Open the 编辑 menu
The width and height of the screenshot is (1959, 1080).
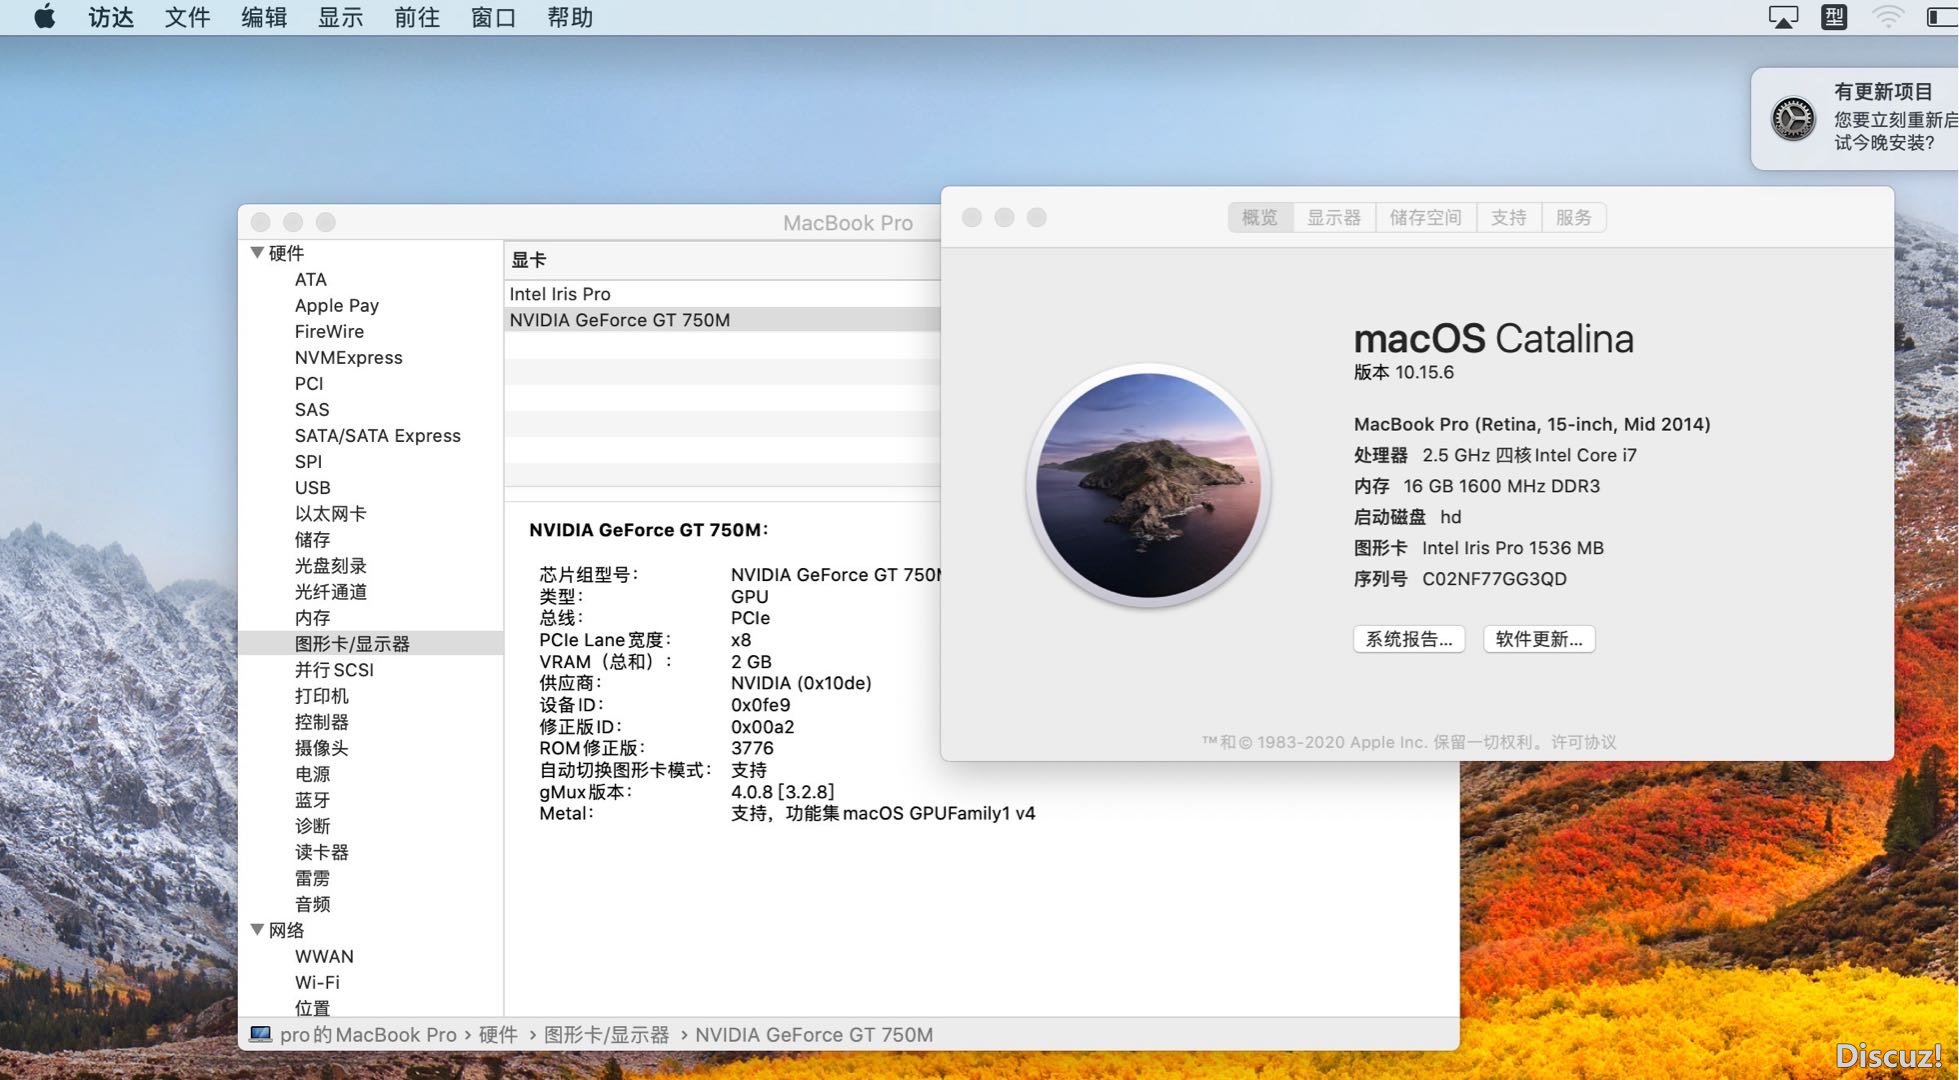pyautogui.click(x=264, y=17)
